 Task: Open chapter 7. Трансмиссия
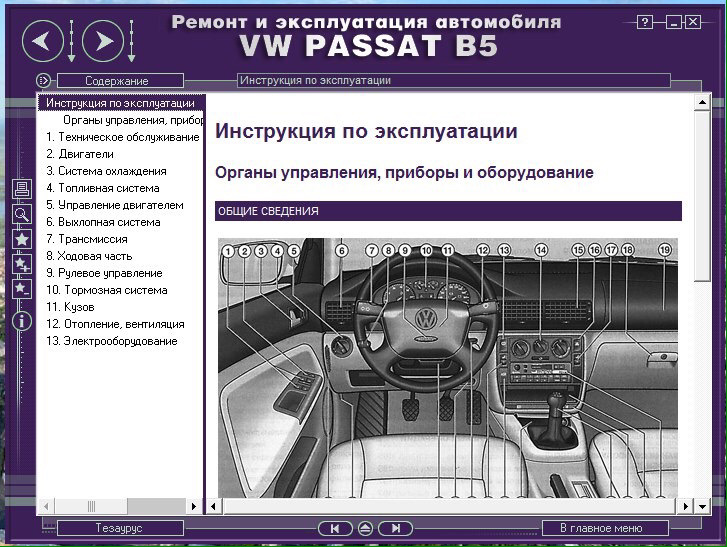coord(87,239)
